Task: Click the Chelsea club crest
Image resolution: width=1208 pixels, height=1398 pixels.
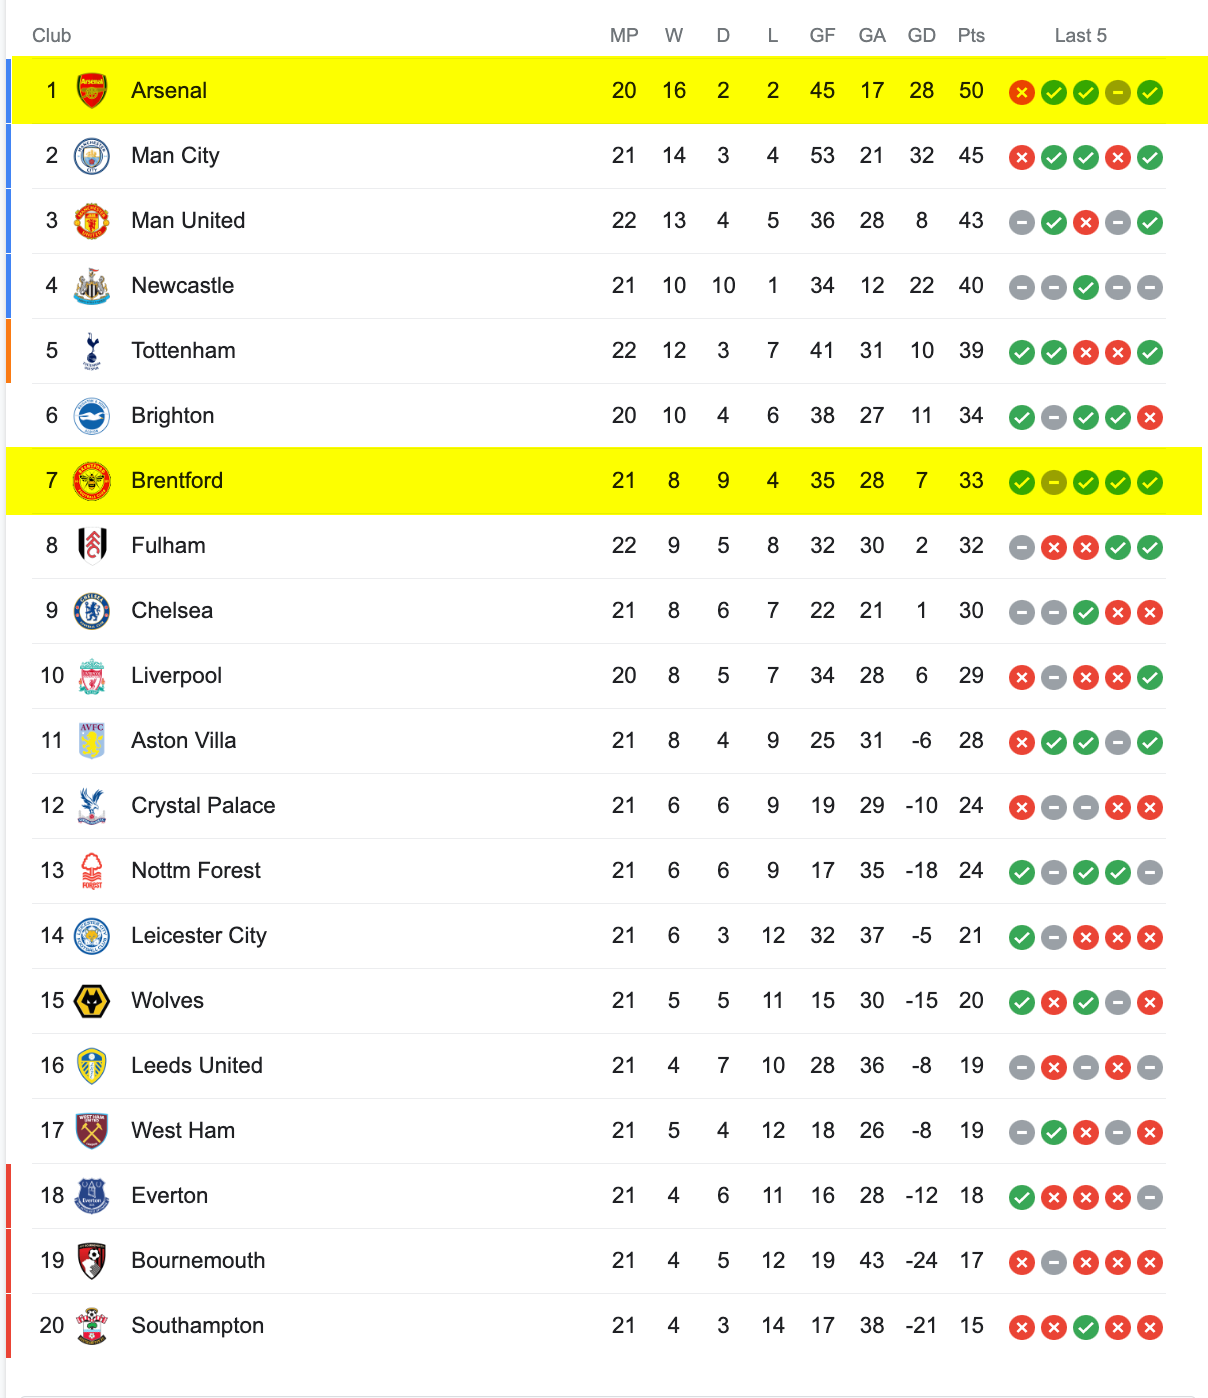Action: coord(92,611)
